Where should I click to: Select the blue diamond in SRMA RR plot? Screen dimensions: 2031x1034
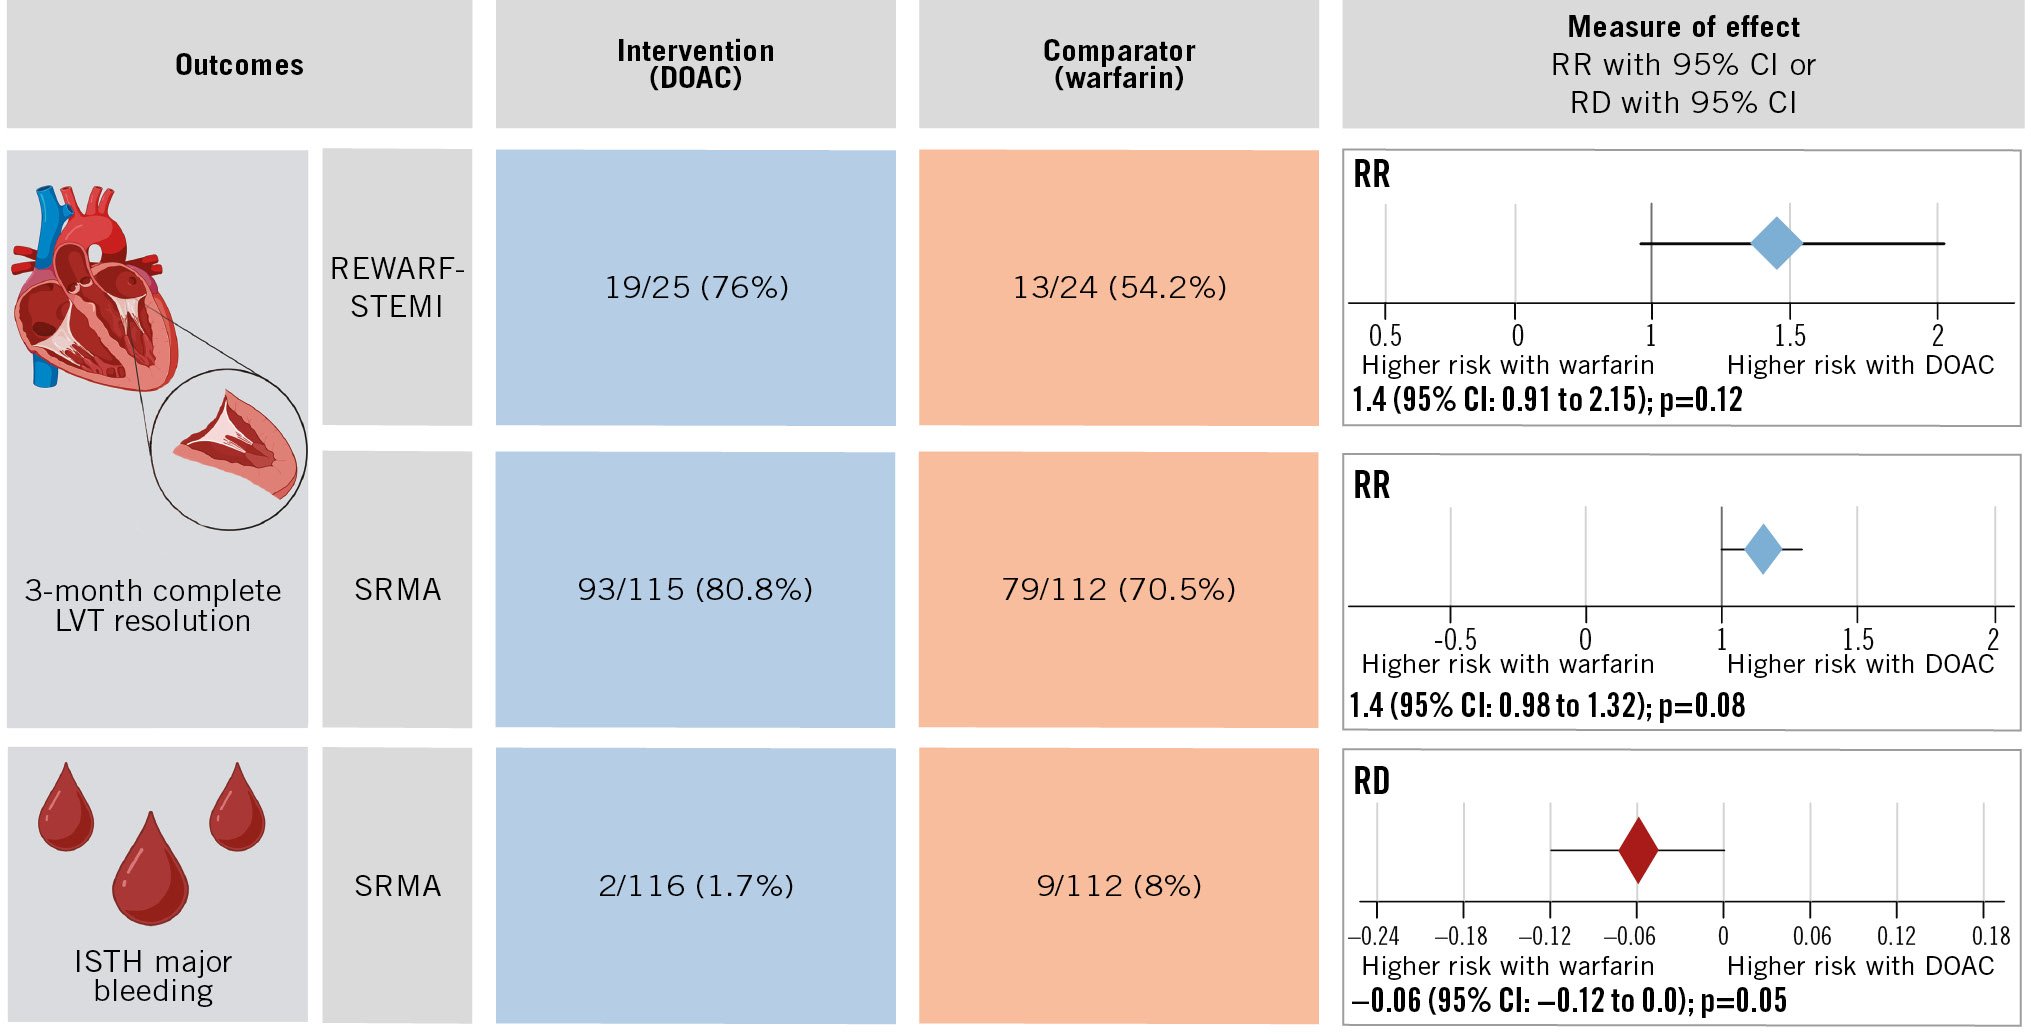point(1763,549)
